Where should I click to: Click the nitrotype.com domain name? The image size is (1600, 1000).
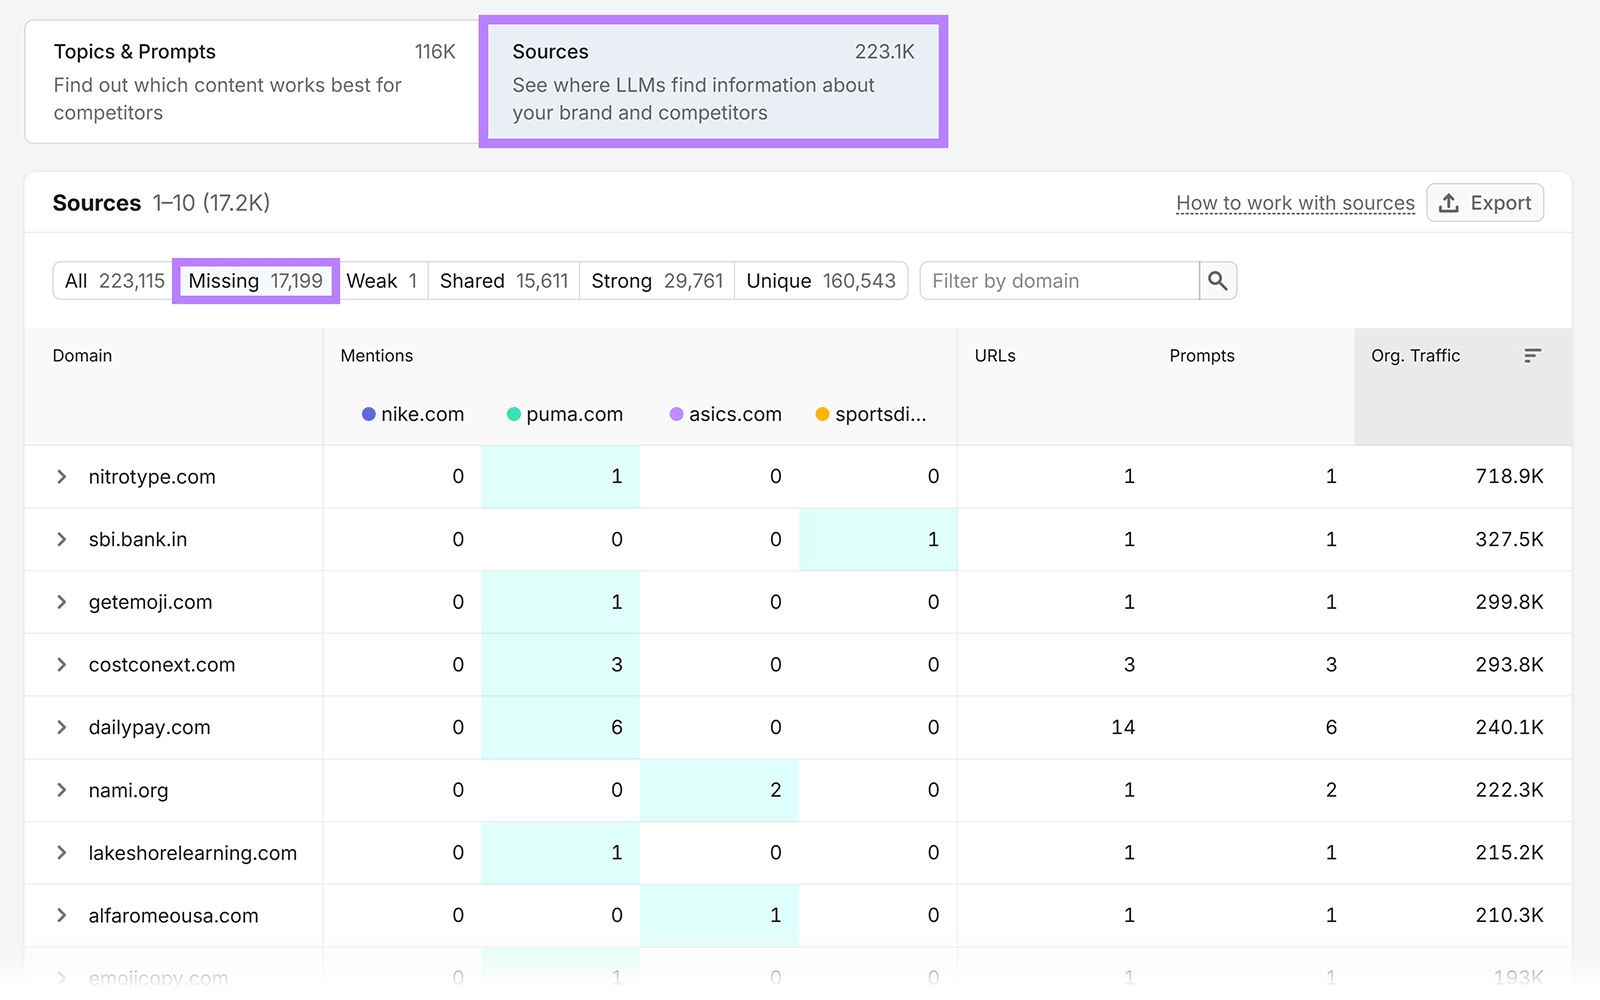point(152,477)
